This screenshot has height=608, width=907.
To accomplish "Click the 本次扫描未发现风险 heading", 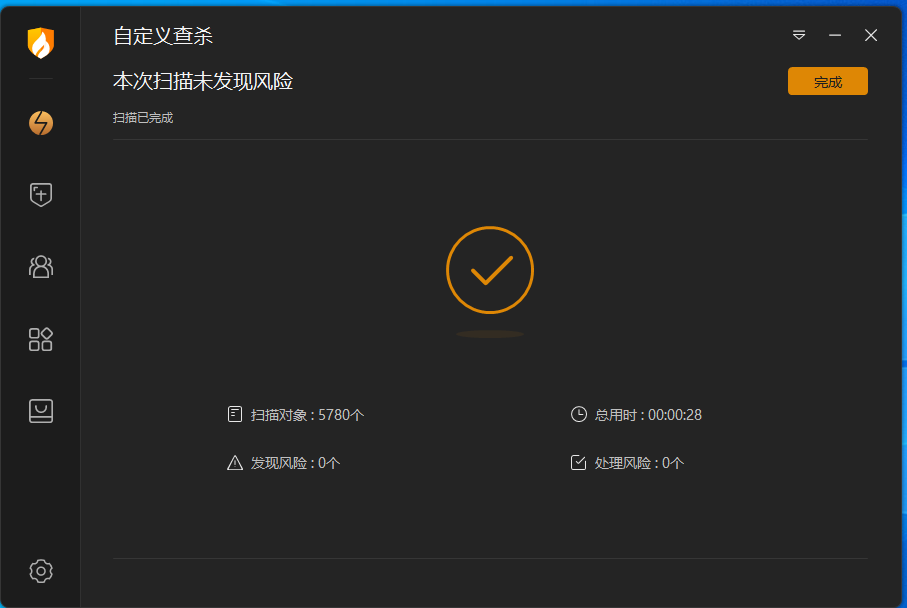I will (203, 82).
